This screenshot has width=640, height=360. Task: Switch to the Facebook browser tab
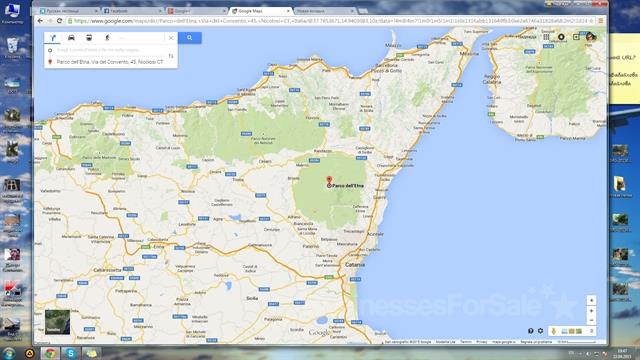(131, 11)
